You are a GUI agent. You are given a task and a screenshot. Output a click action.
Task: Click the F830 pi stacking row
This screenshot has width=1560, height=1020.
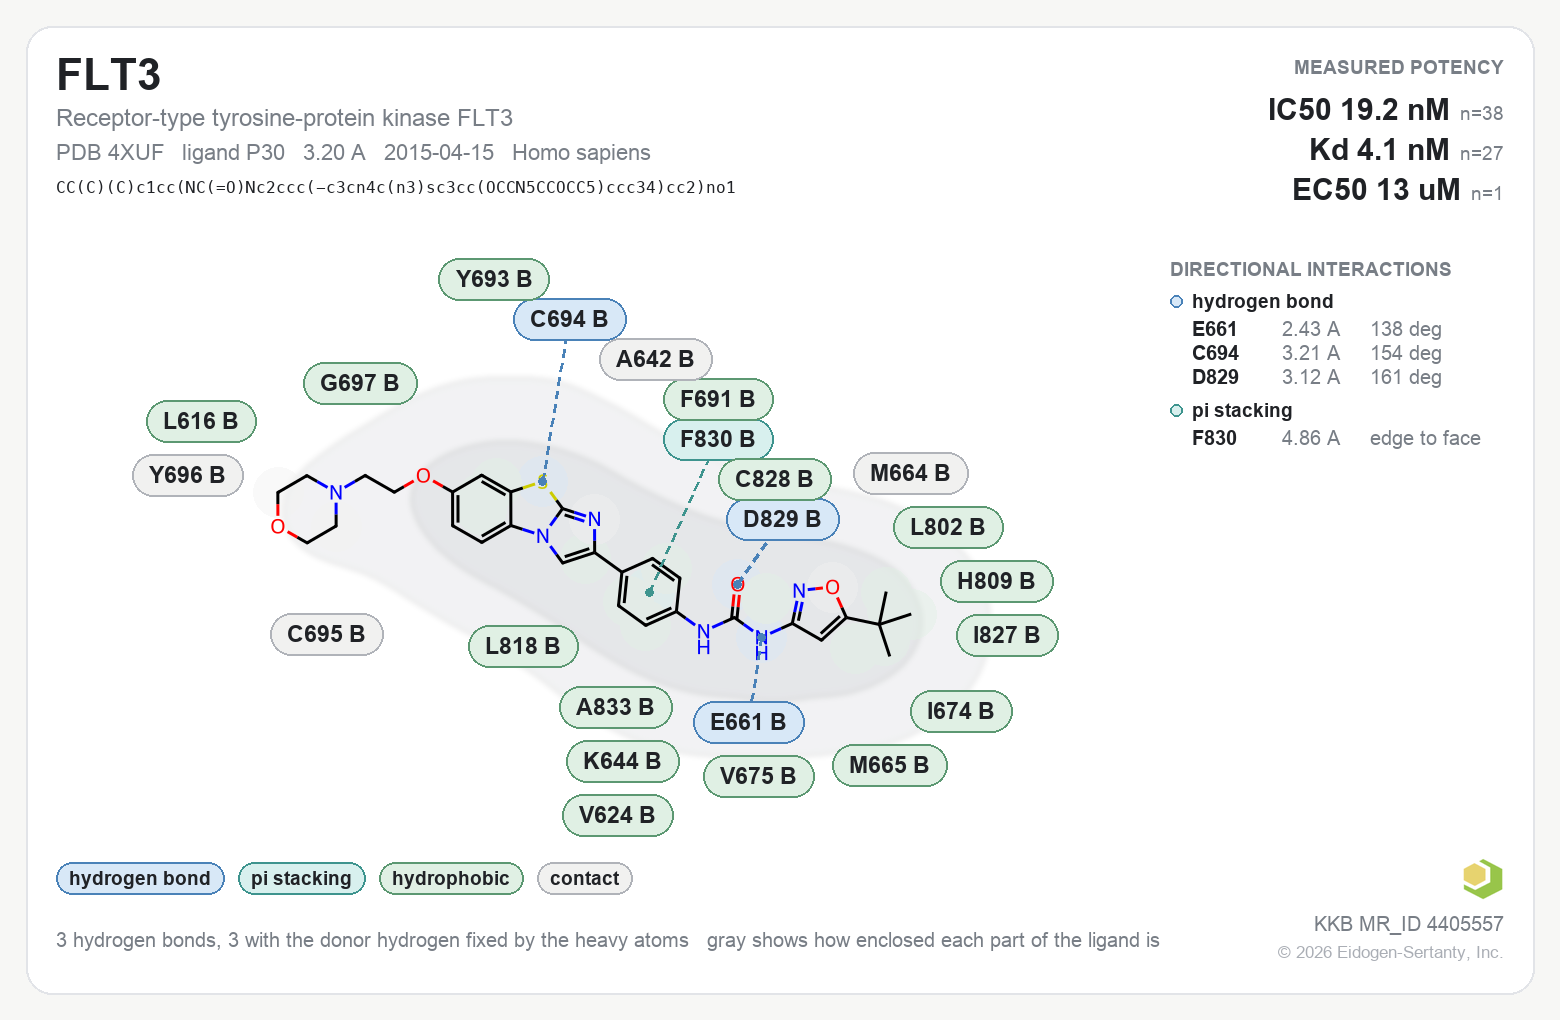[x=1336, y=438]
